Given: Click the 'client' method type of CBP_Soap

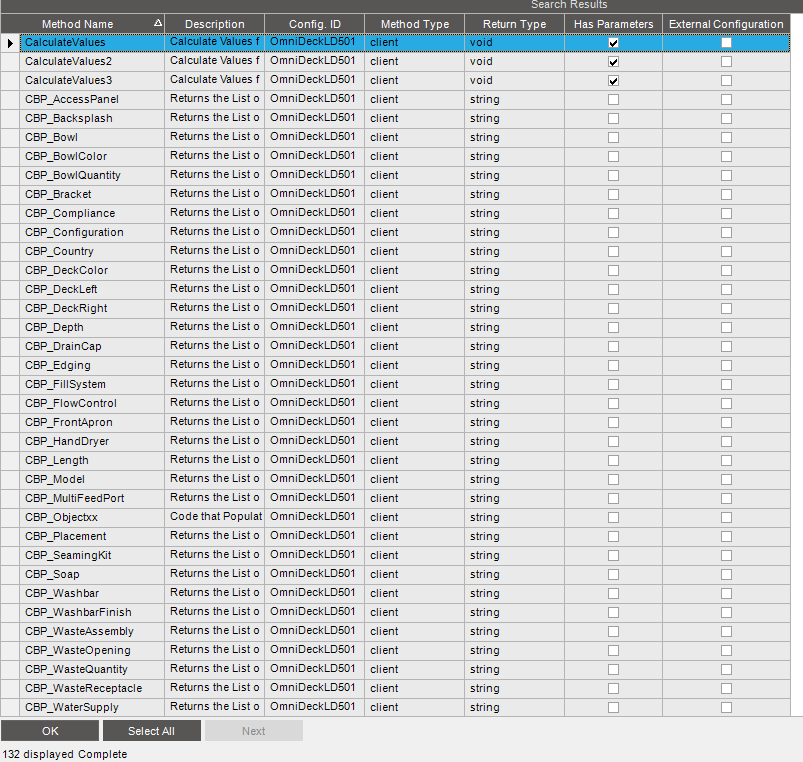Looking at the screenshot, I should pos(384,574).
